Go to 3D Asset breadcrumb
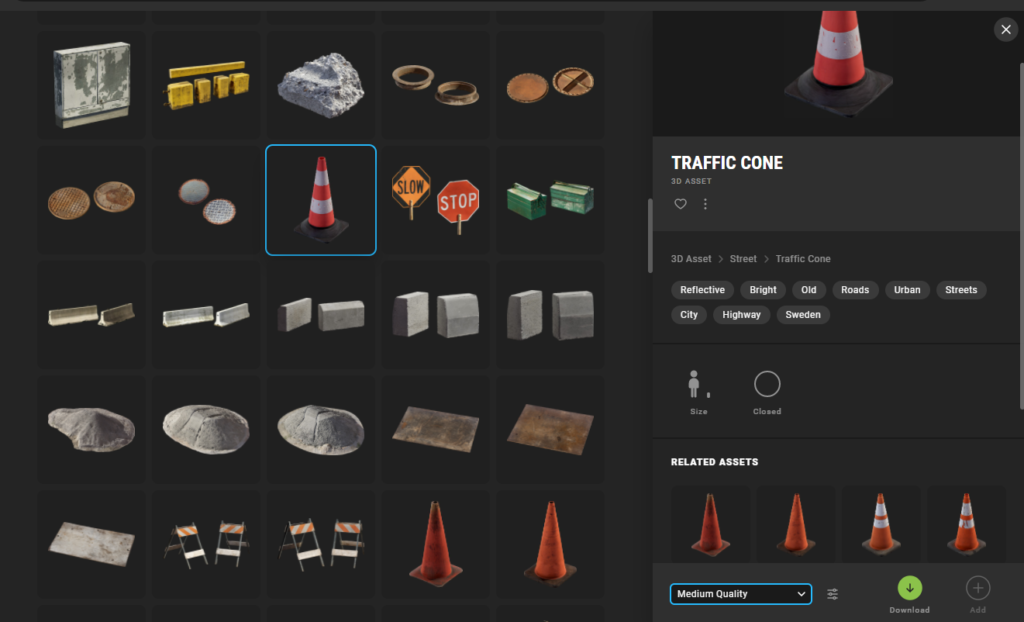This screenshot has height=622, width=1024. click(691, 259)
